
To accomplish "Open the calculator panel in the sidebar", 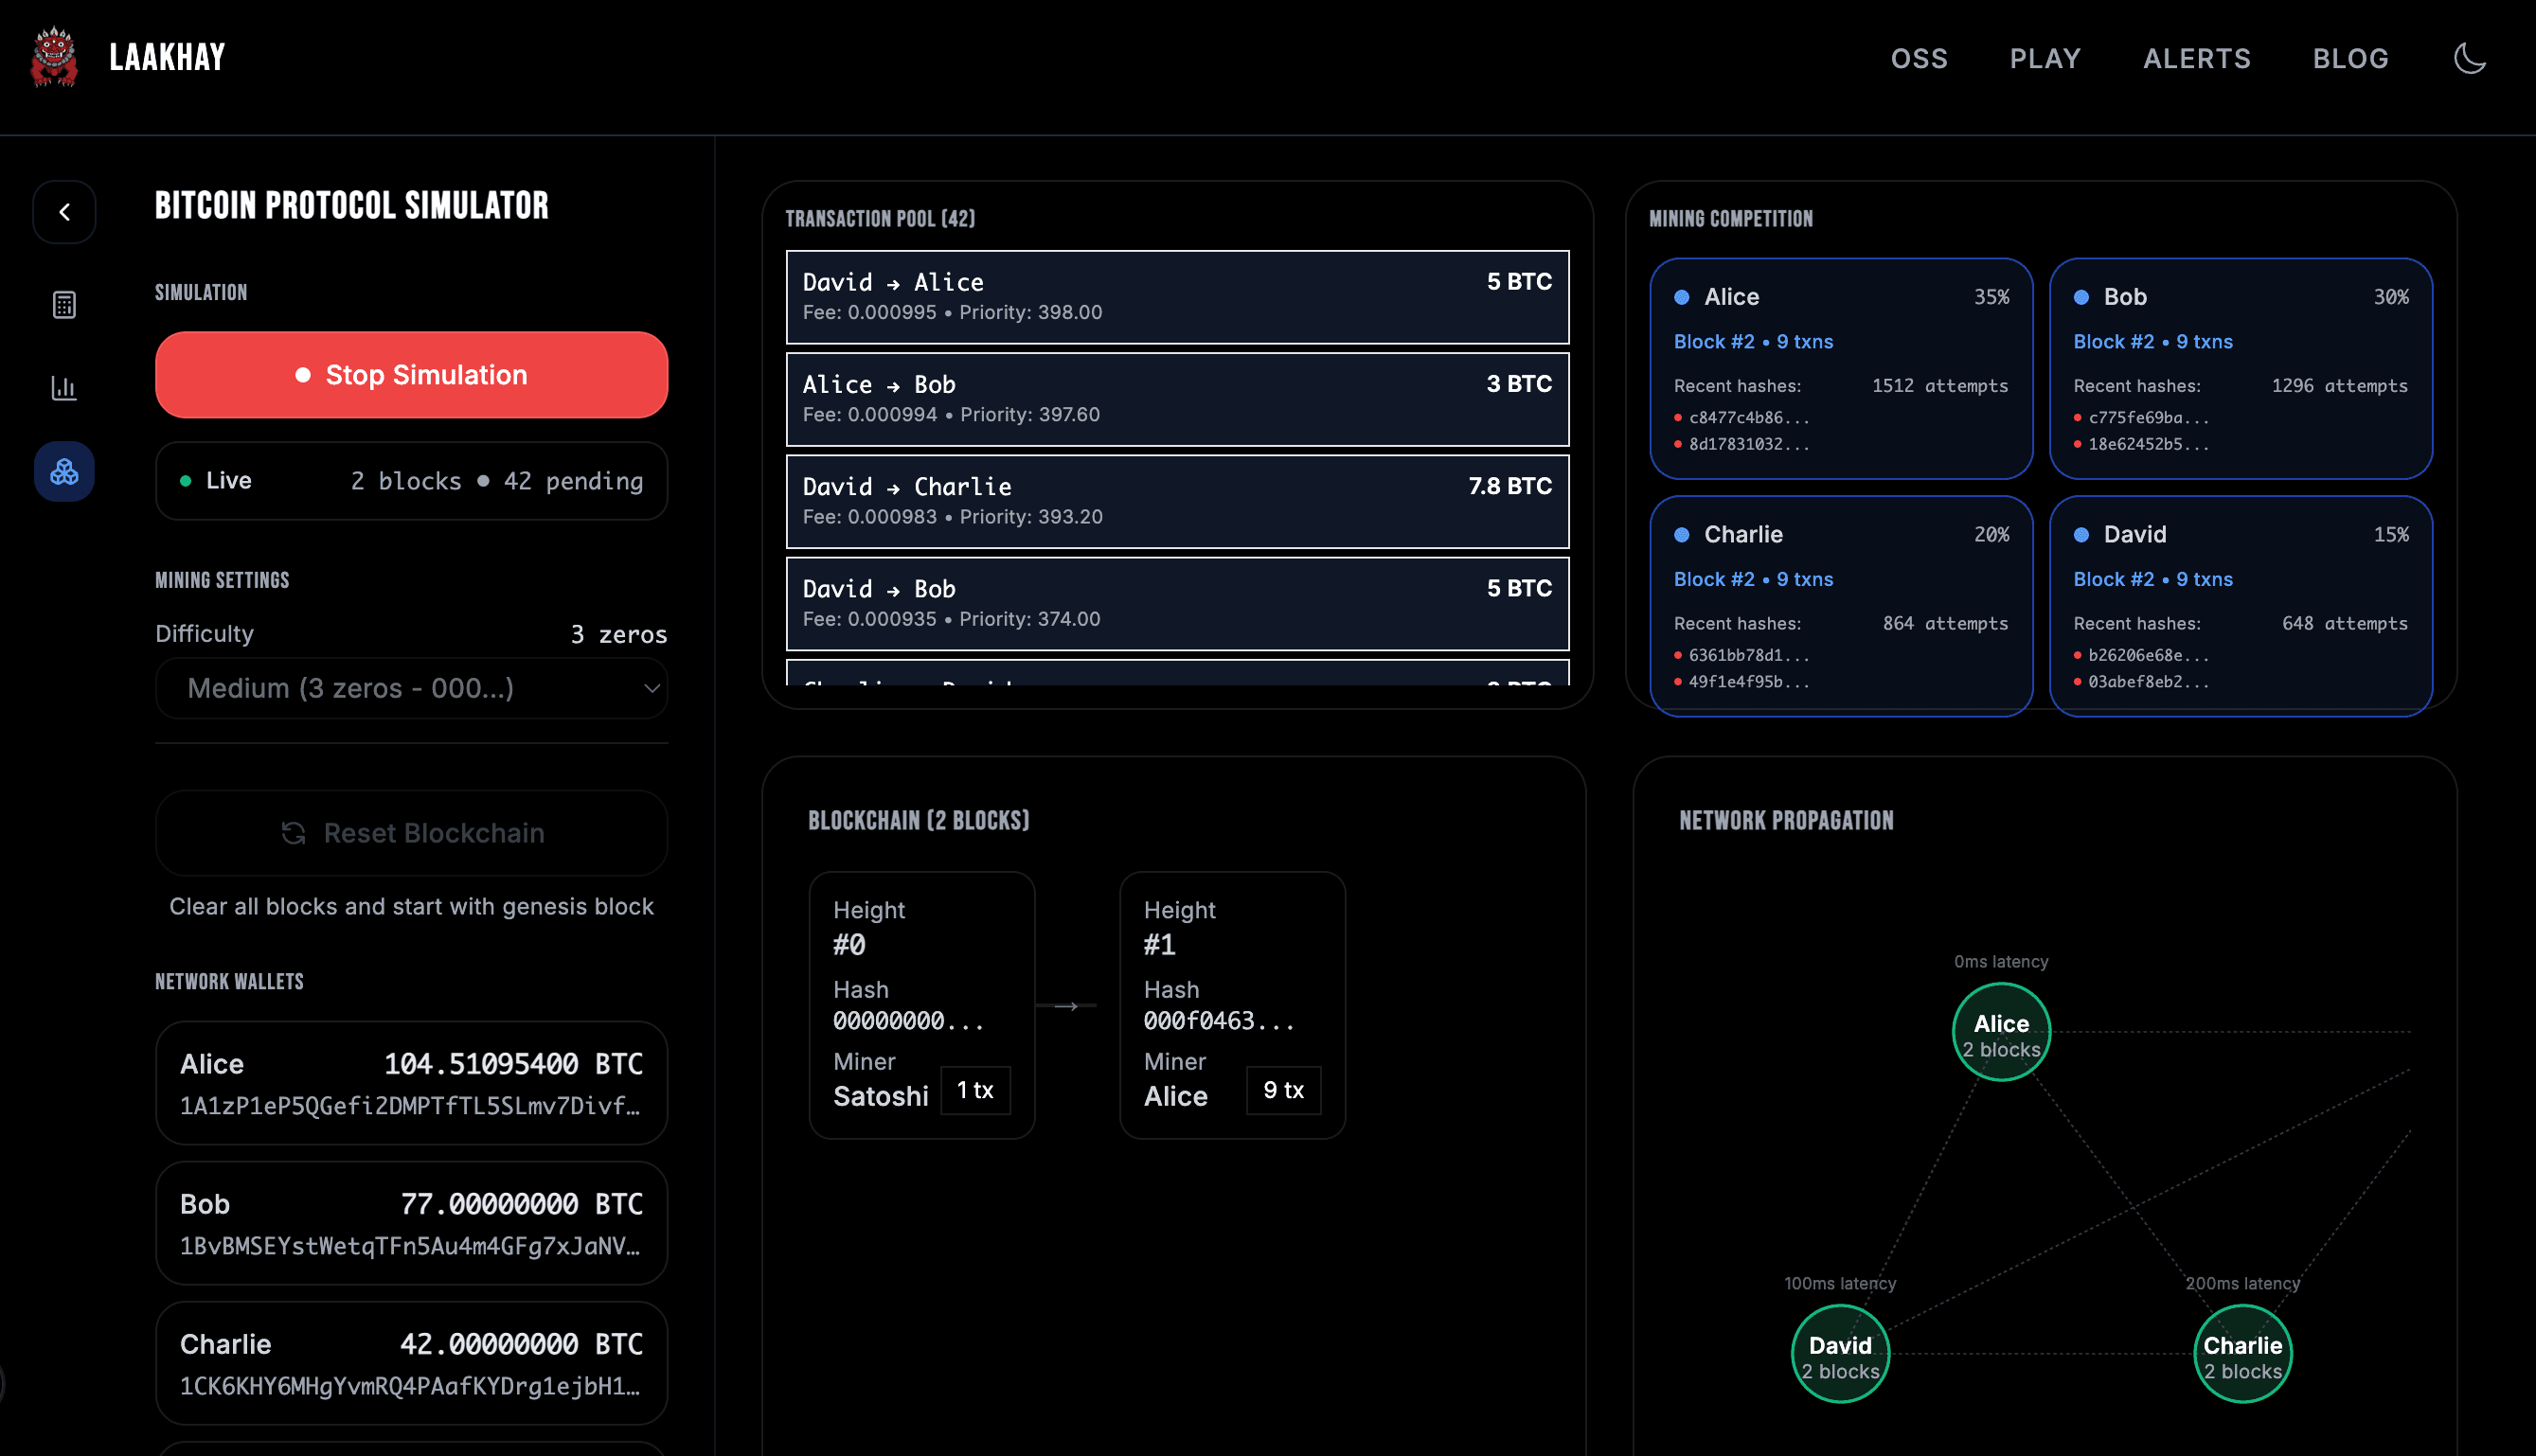I will tap(63, 304).
